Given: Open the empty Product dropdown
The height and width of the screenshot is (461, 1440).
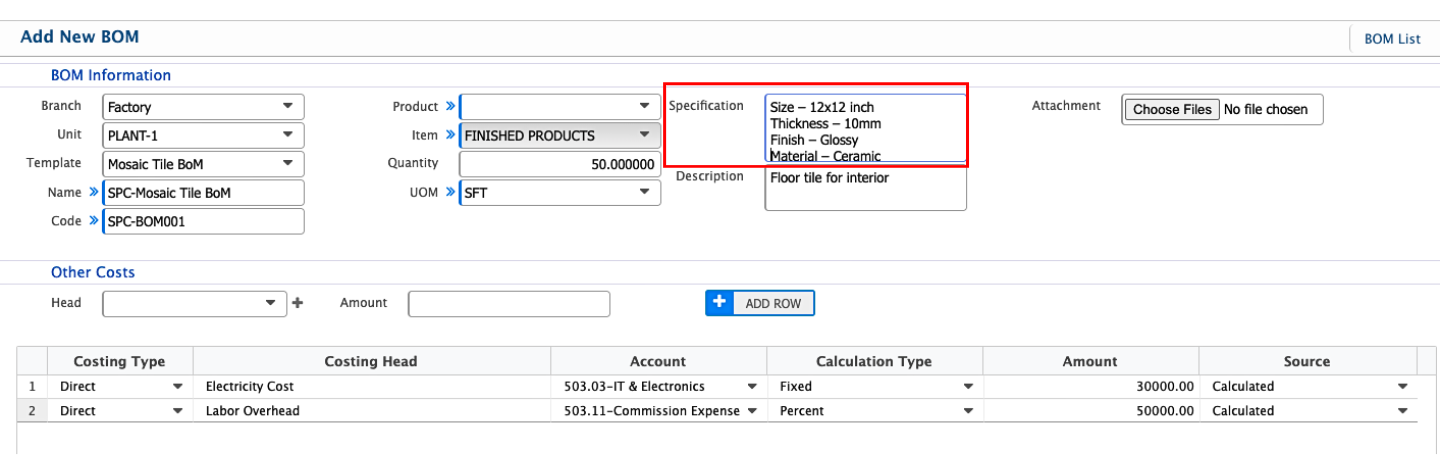Looking at the screenshot, I should [x=560, y=107].
